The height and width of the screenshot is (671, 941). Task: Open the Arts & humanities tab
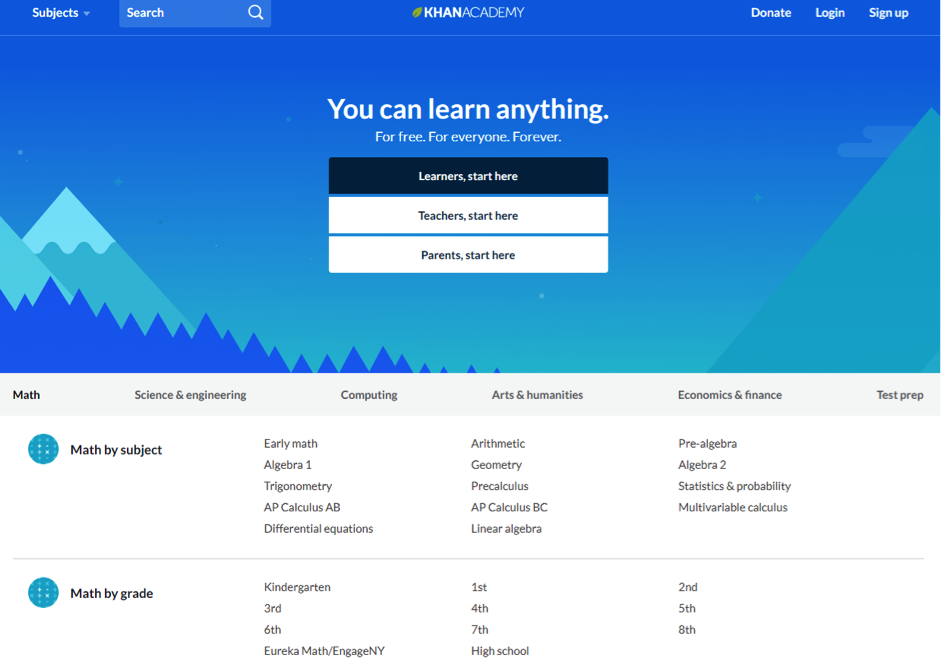click(x=537, y=395)
